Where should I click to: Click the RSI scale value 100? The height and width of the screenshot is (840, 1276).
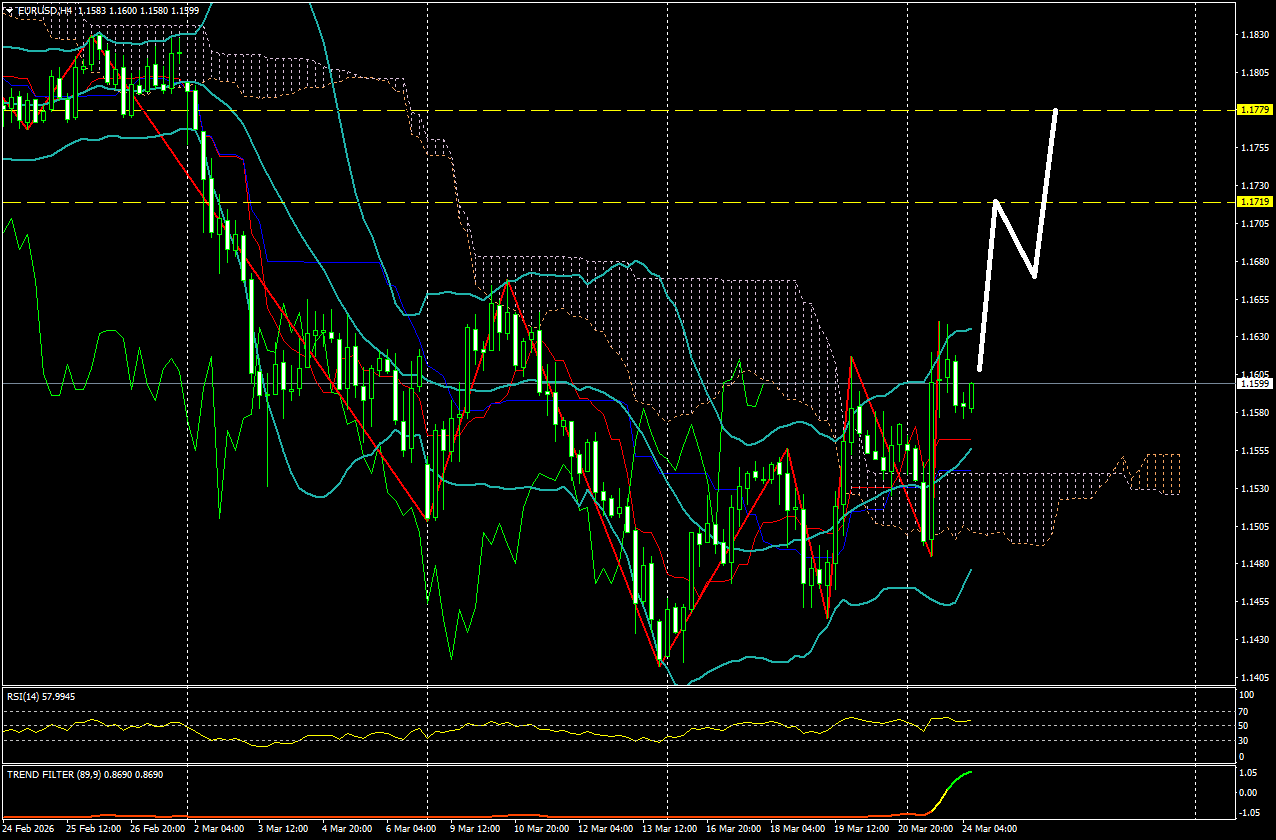[1246, 694]
